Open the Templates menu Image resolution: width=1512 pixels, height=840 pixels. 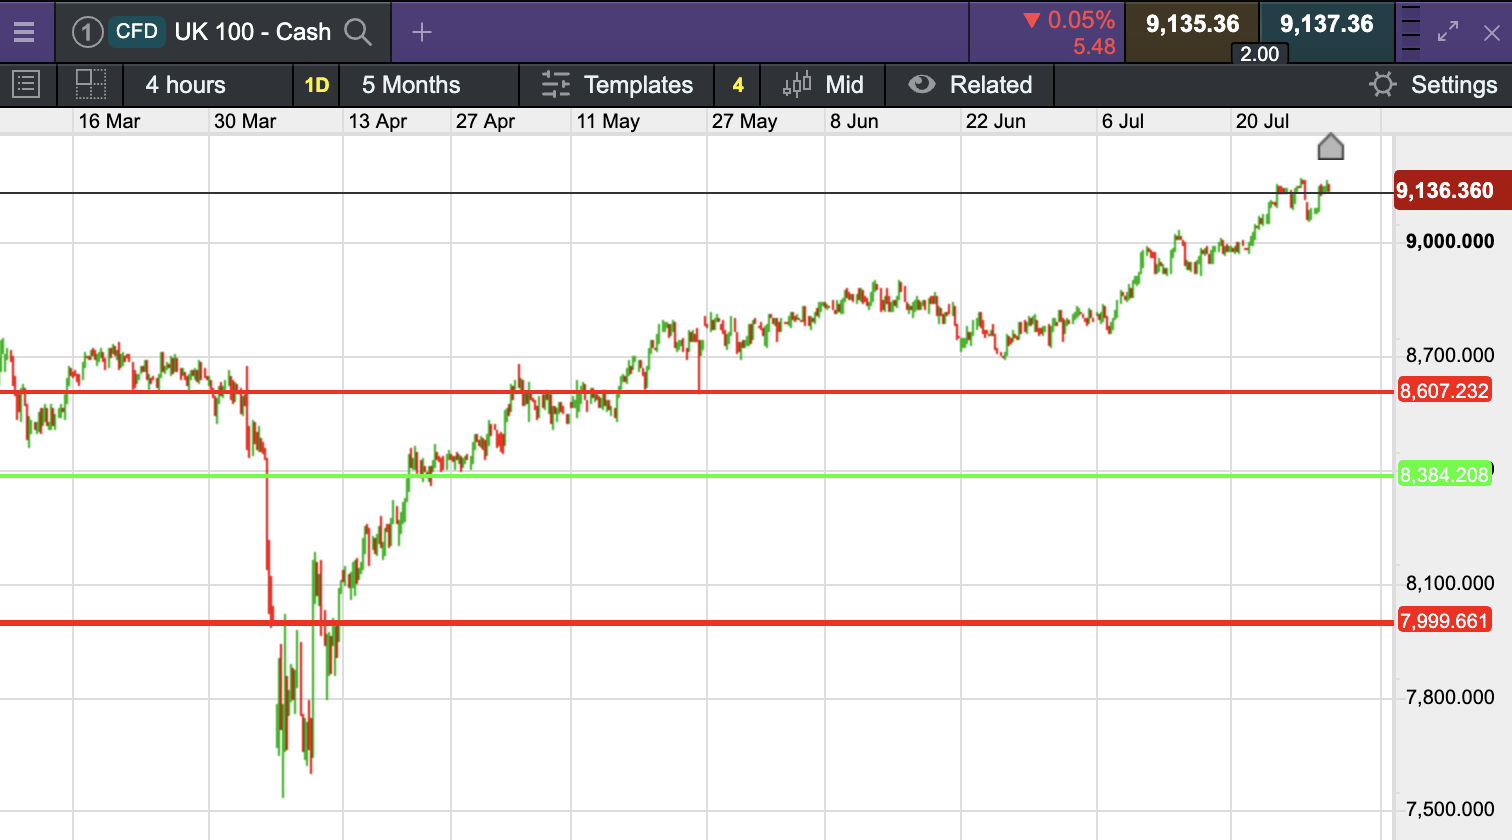pyautogui.click(x=617, y=85)
